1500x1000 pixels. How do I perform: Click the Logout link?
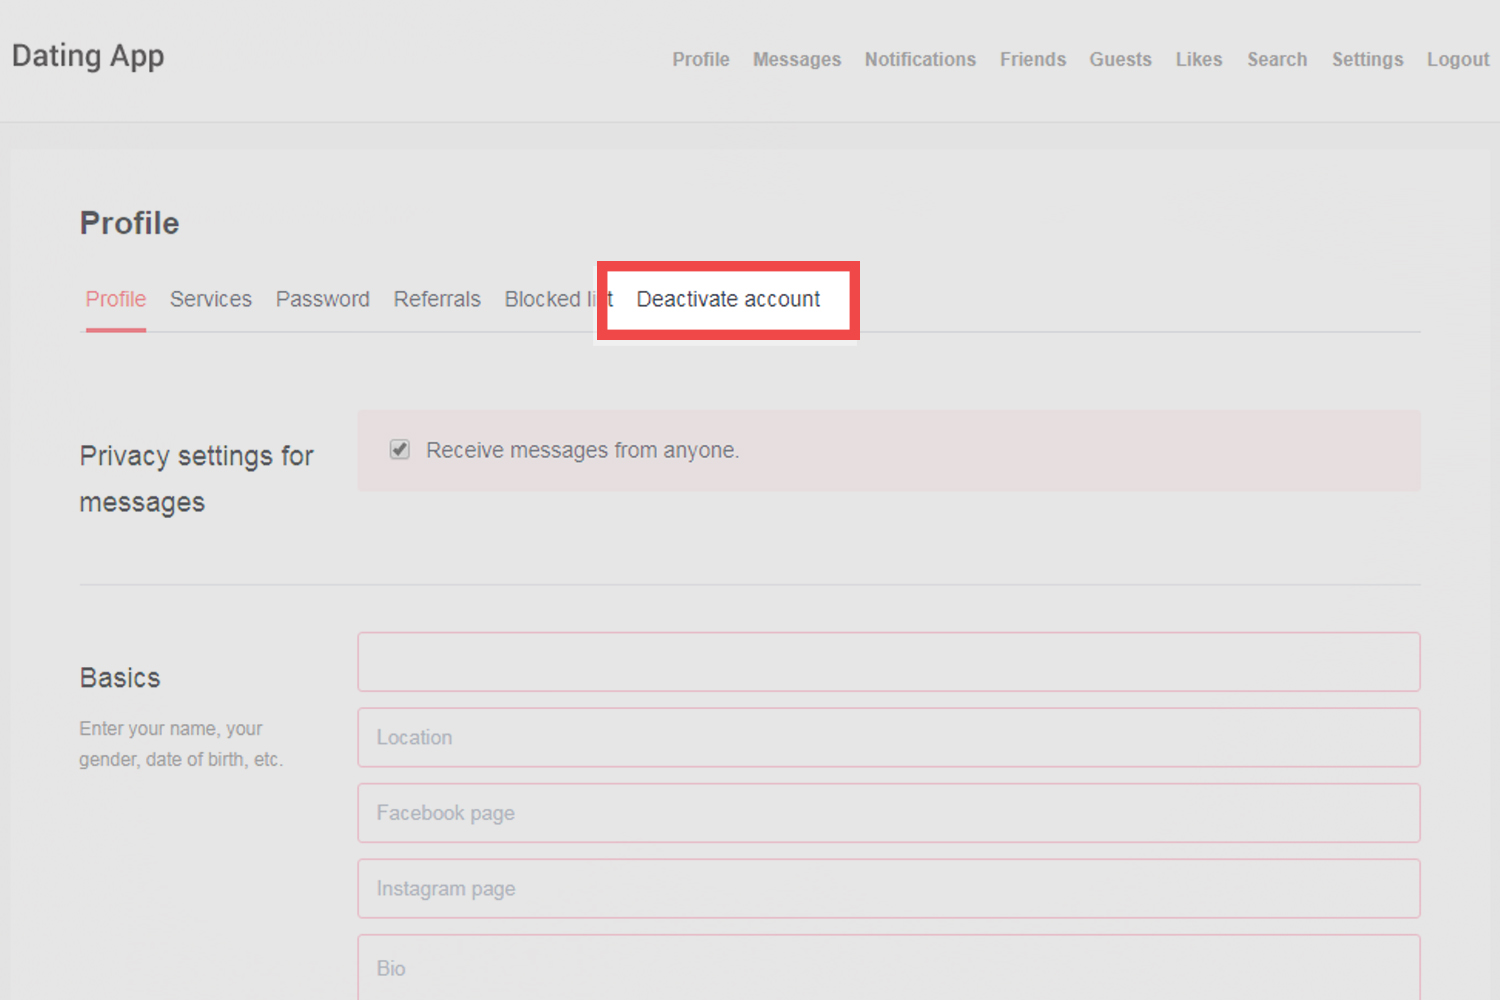tap(1457, 60)
